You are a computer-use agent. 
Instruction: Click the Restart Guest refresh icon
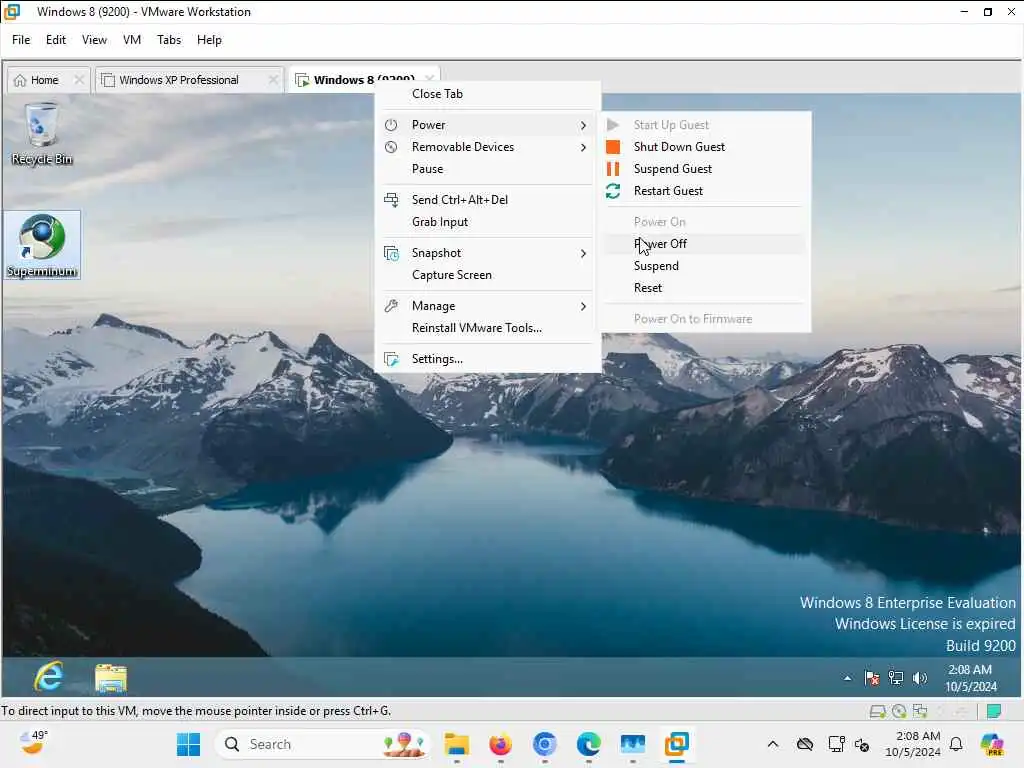[x=613, y=191]
